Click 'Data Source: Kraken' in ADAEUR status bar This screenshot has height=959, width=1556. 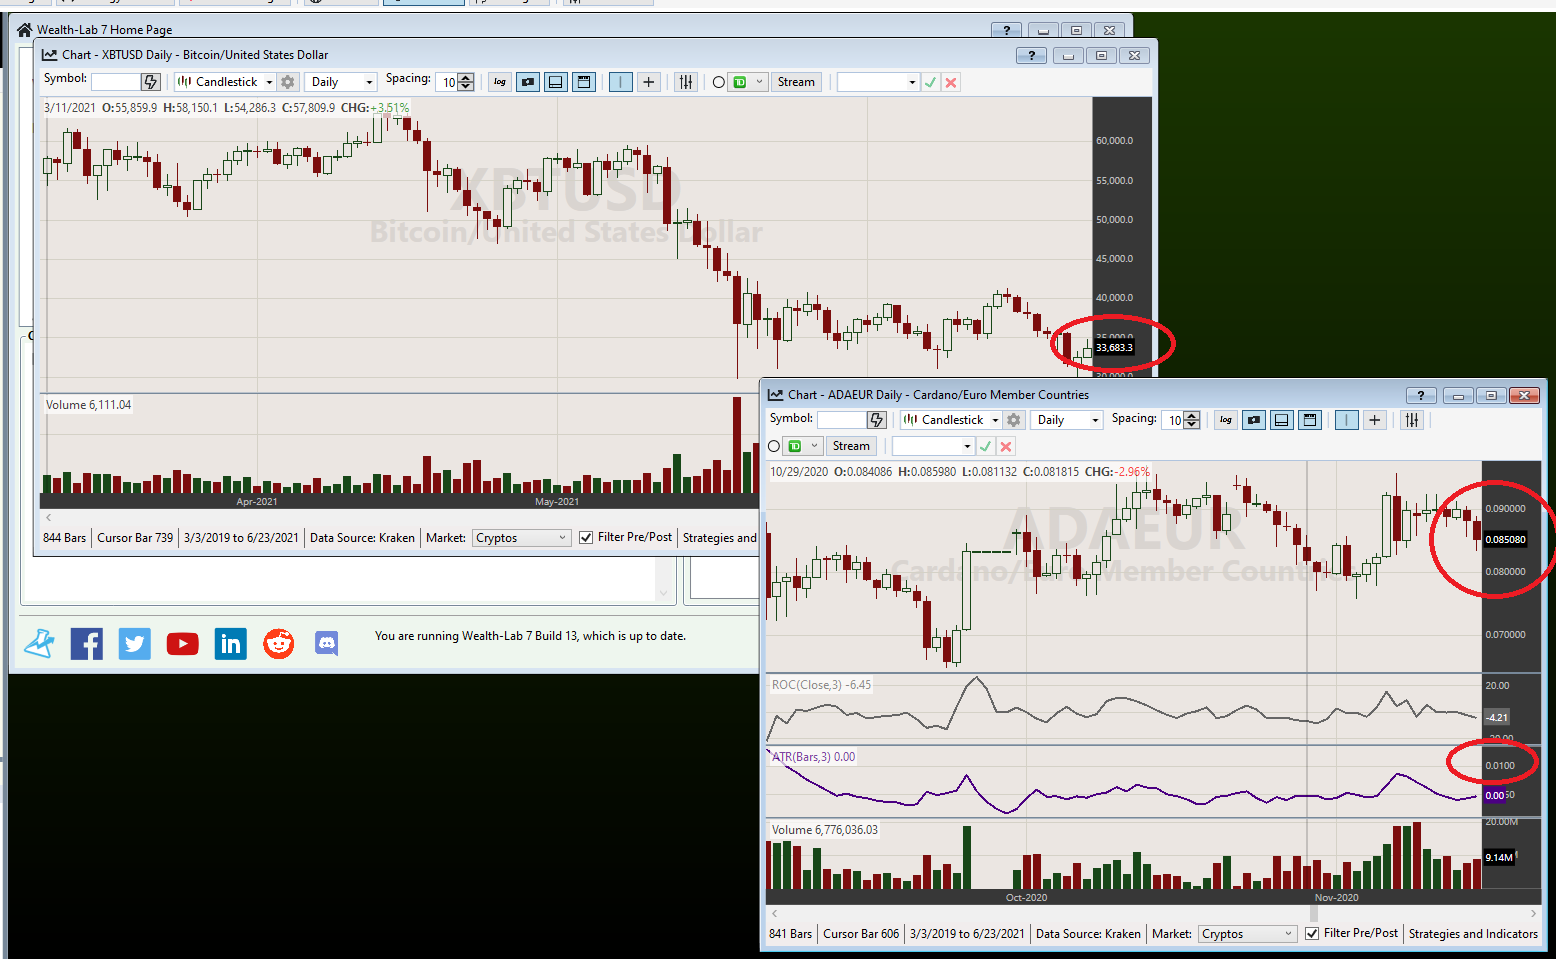click(1088, 934)
